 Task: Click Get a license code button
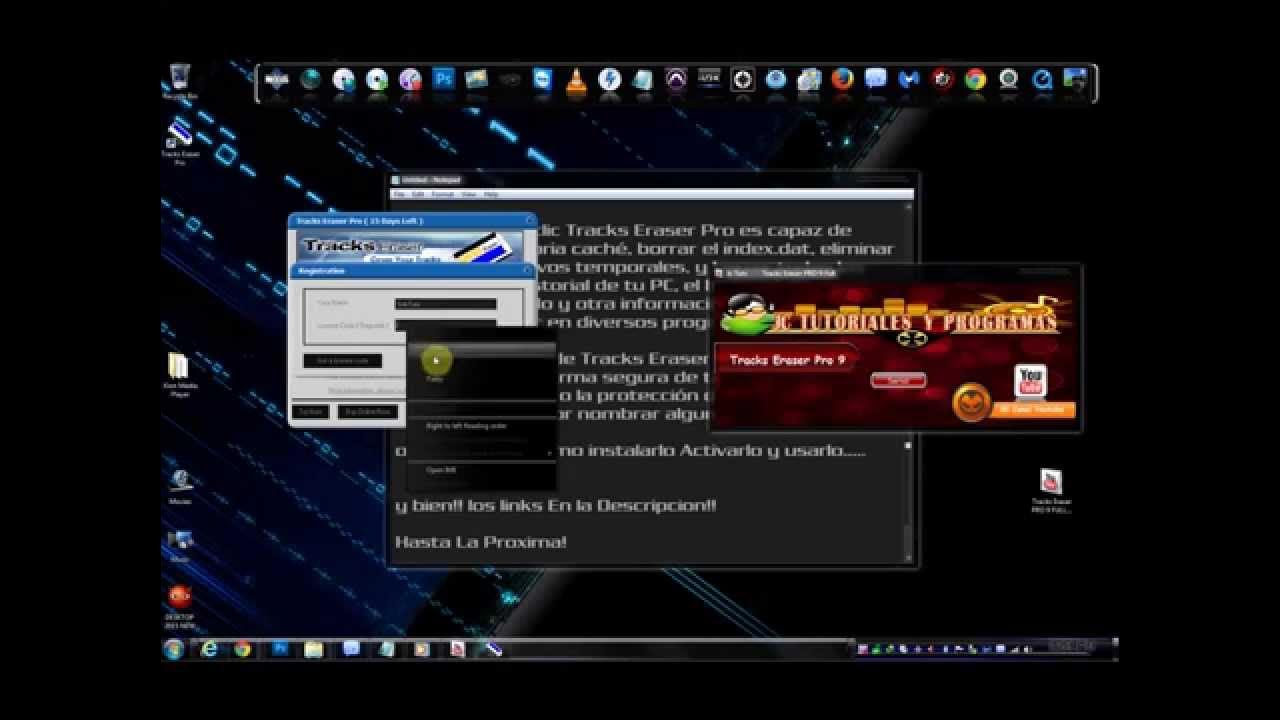[343, 360]
